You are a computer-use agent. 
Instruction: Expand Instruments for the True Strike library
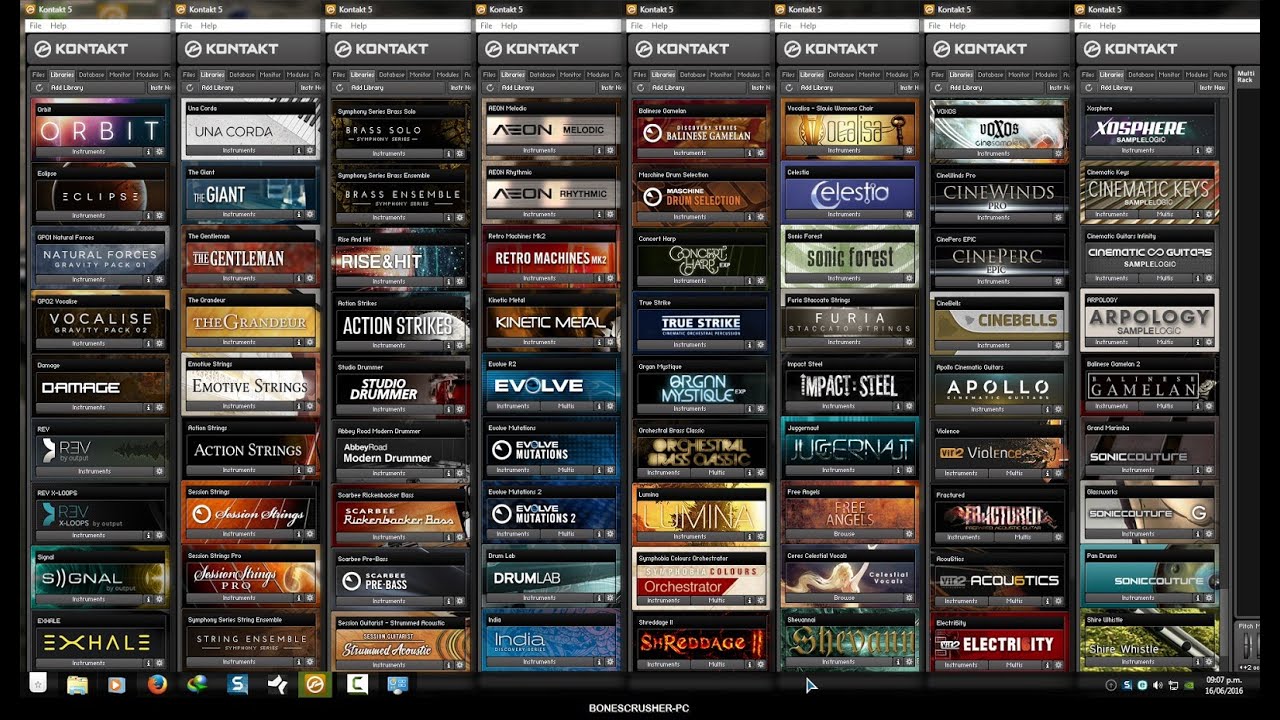point(689,345)
